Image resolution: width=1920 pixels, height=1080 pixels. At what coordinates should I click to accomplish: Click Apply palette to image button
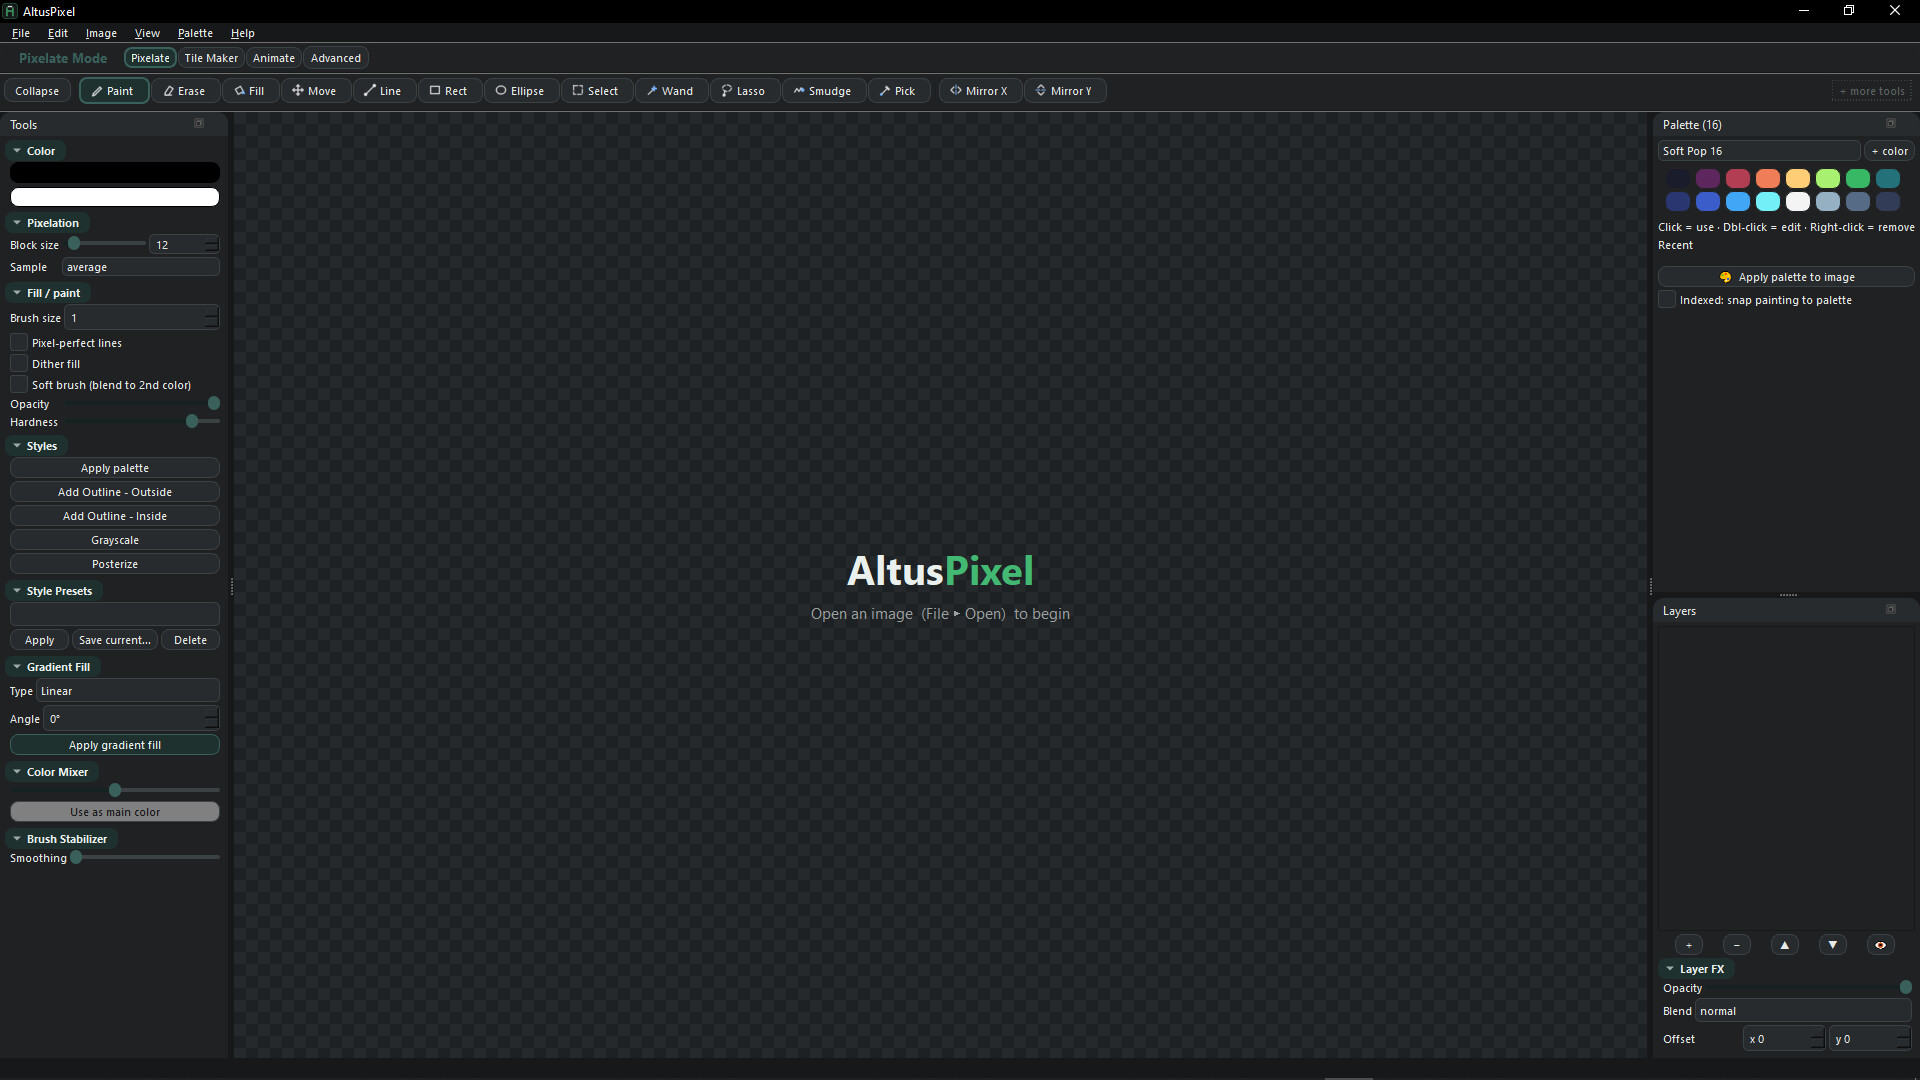pyautogui.click(x=1786, y=277)
